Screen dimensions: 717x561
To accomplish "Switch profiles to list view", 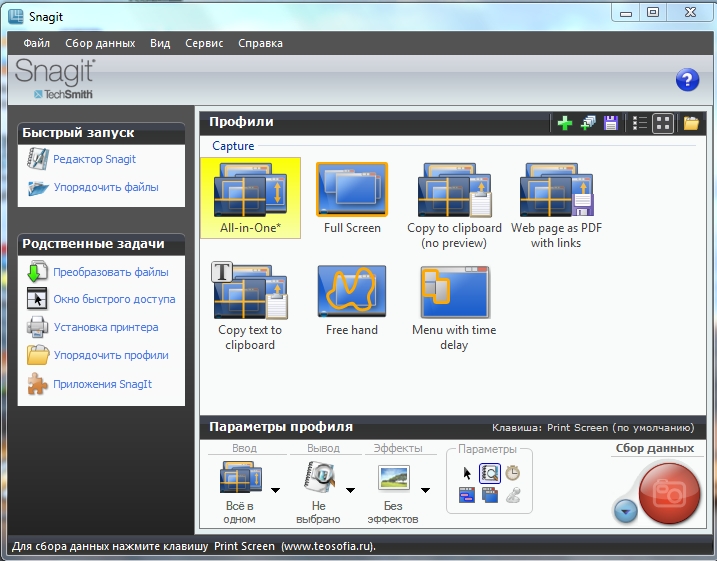I will point(639,123).
